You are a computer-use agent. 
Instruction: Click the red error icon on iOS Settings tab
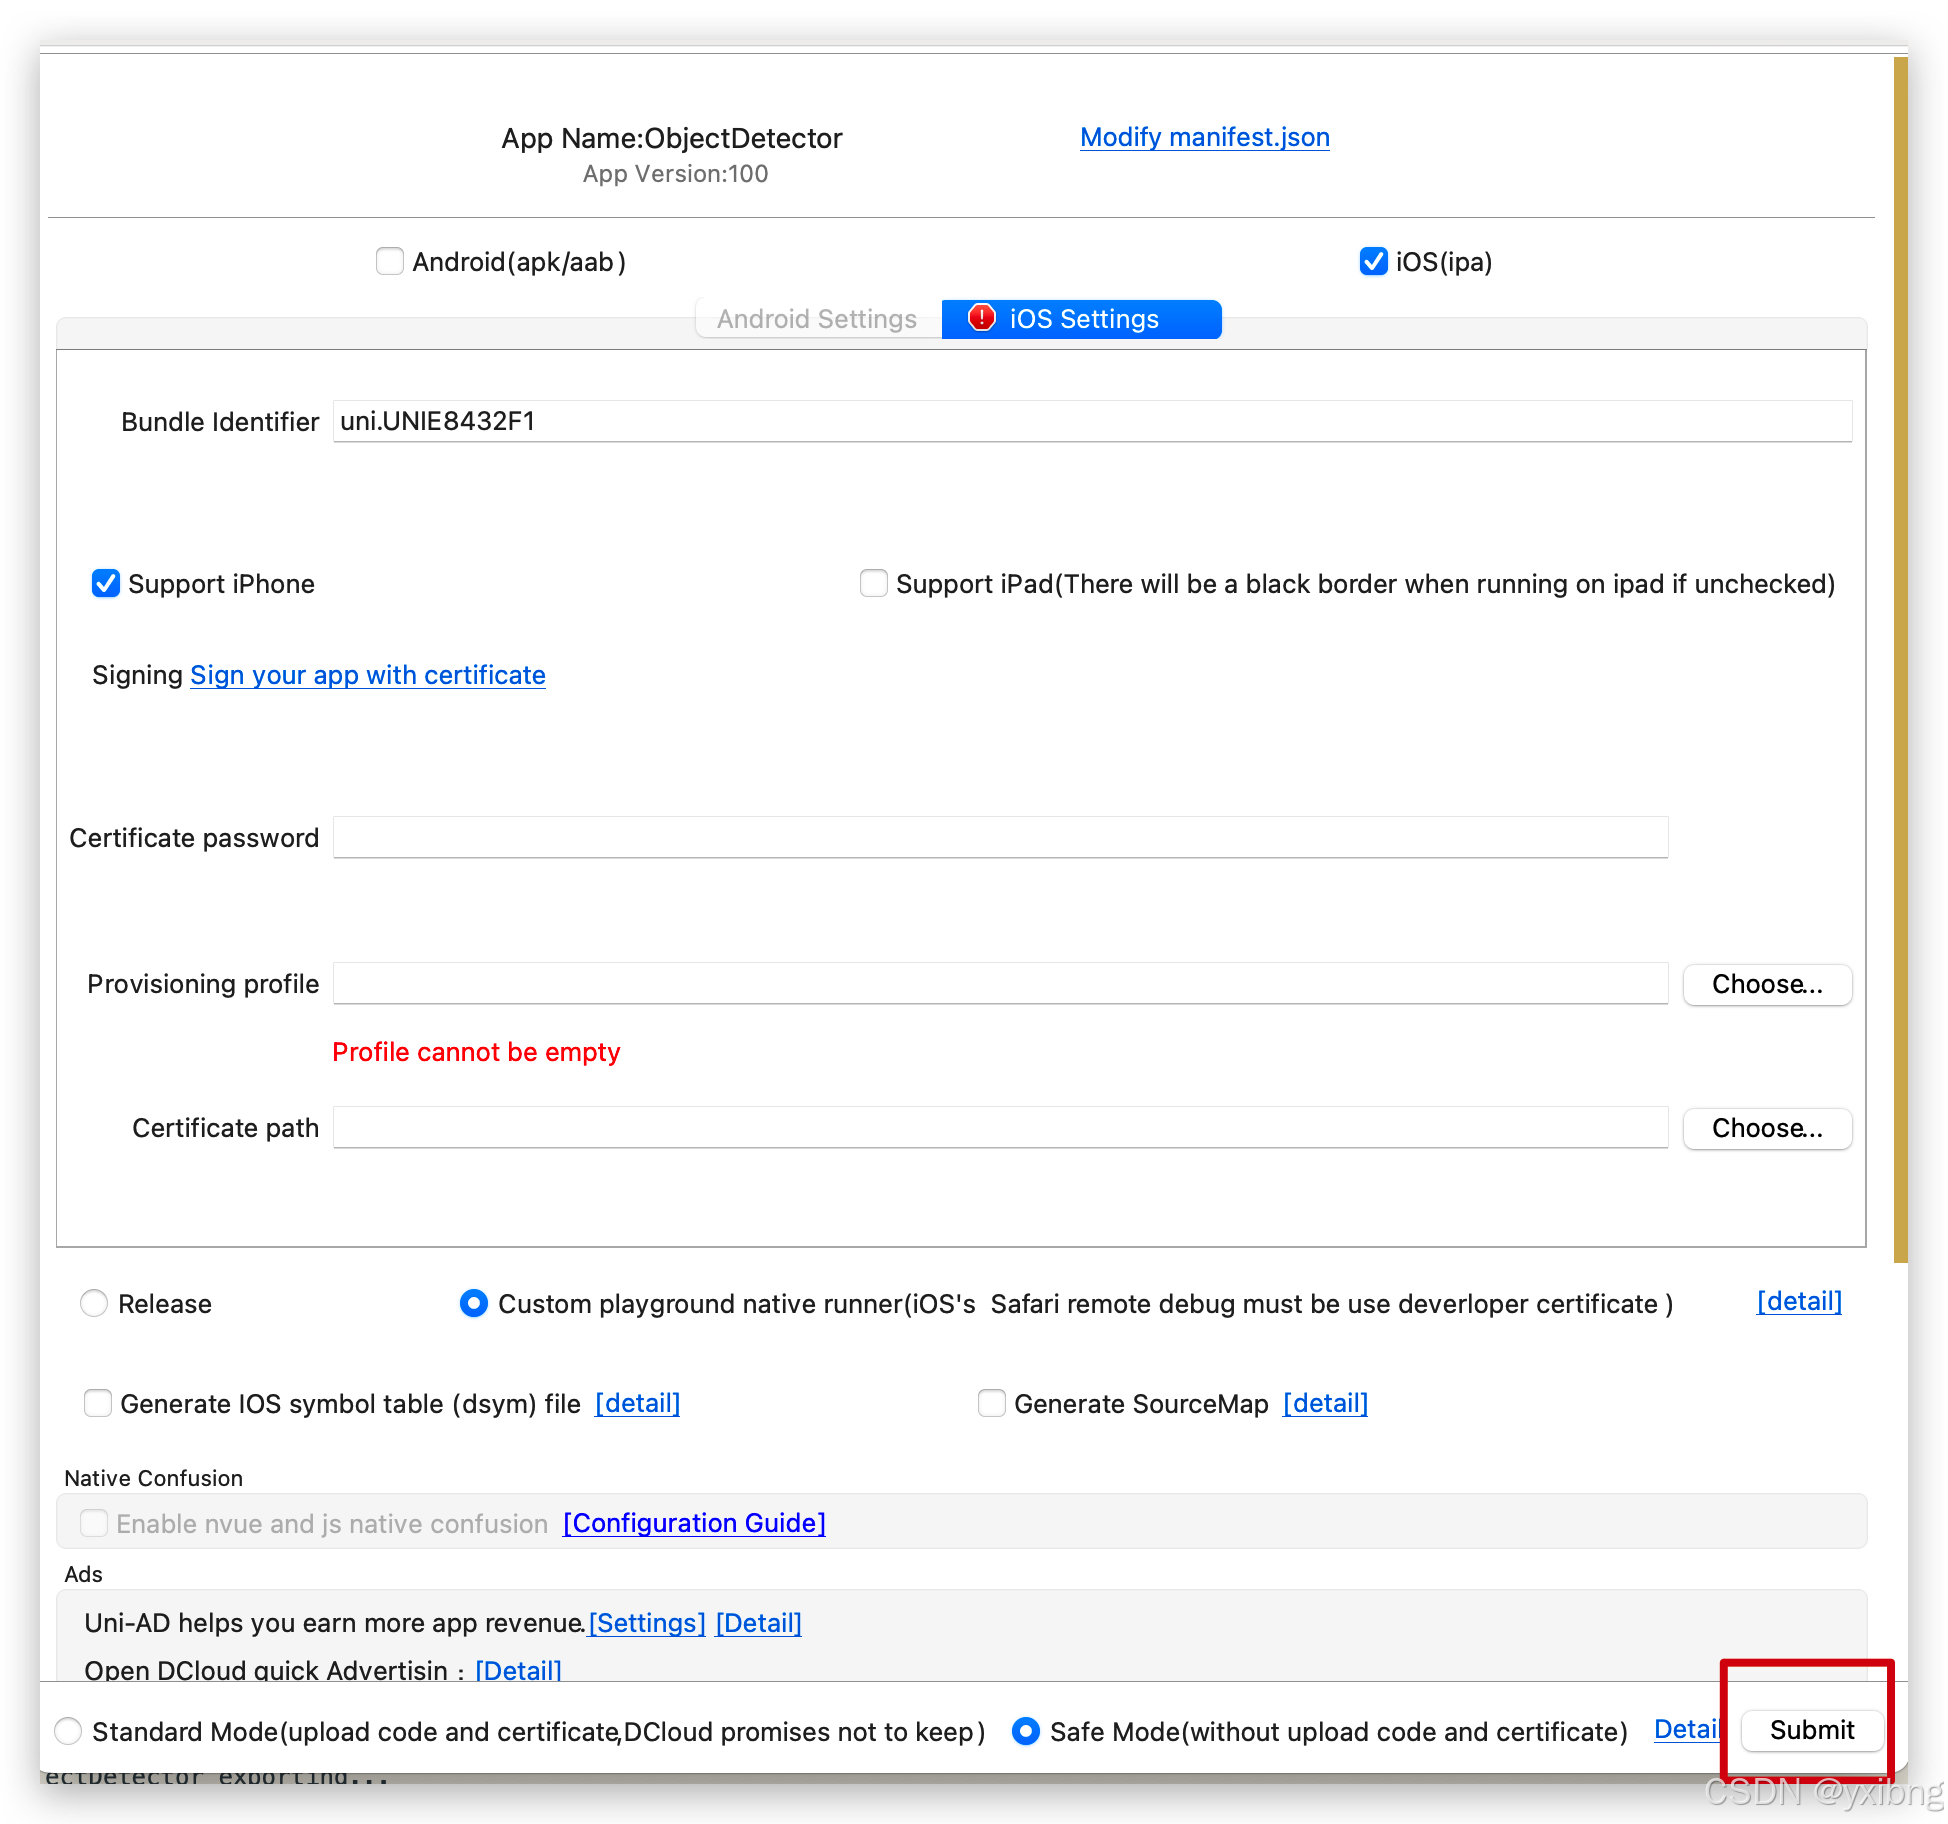point(982,318)
